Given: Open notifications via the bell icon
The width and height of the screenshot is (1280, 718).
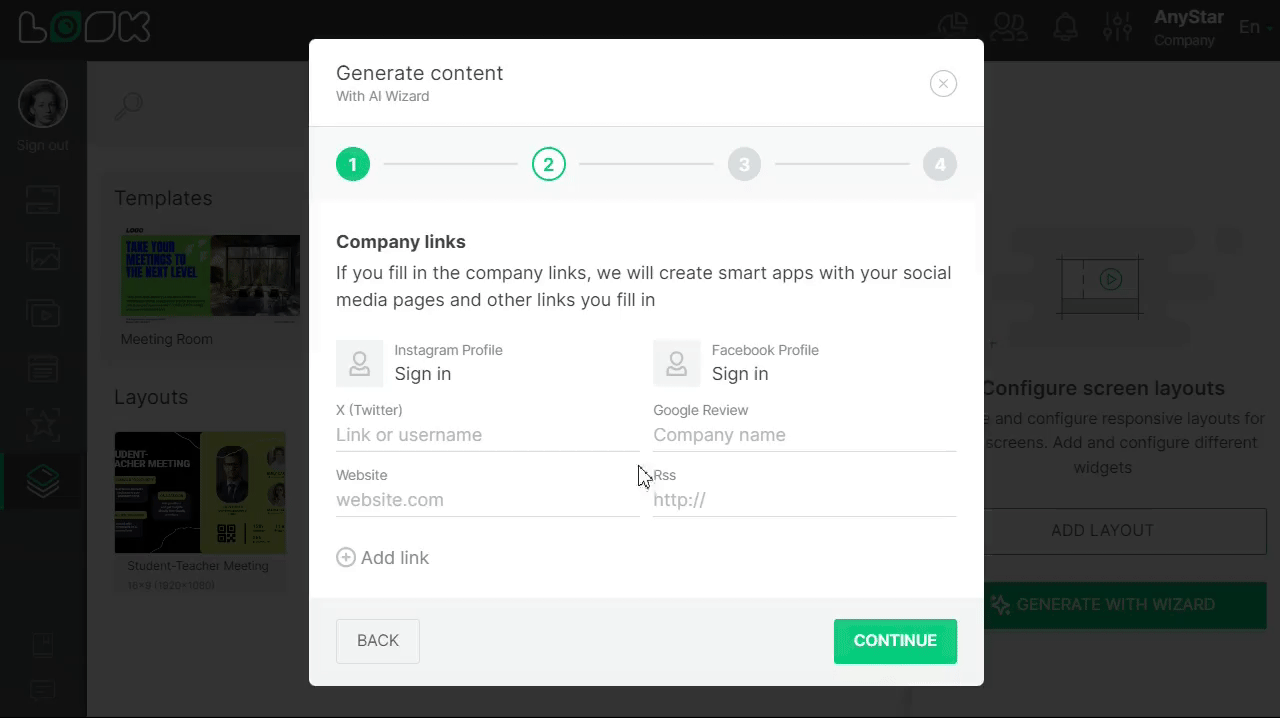Looking at the screenshot, I should coord(1065,26).
